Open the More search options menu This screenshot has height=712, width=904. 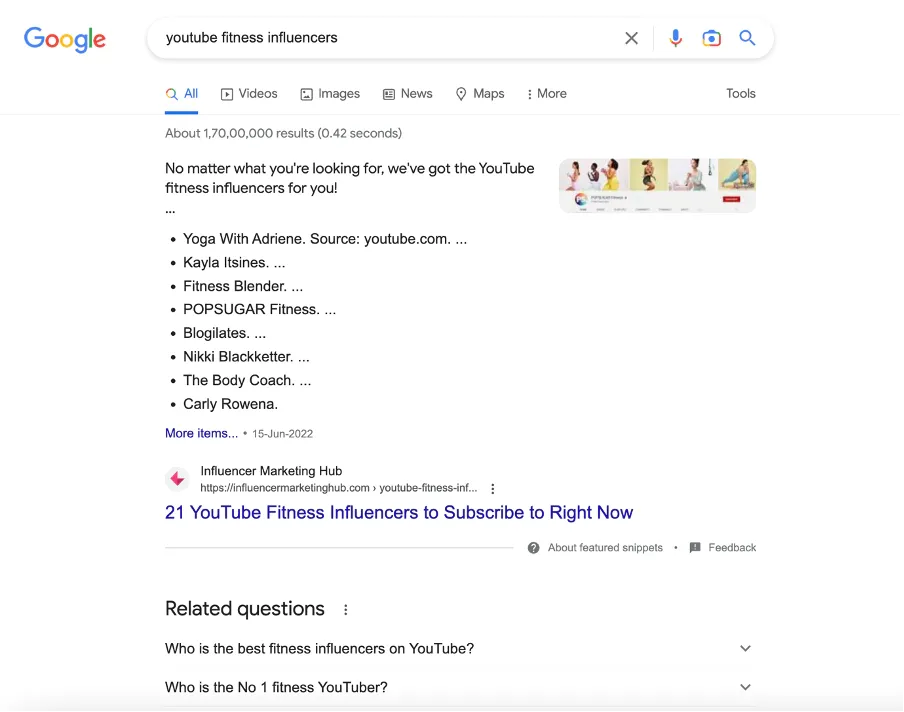(x=547, y=94)
